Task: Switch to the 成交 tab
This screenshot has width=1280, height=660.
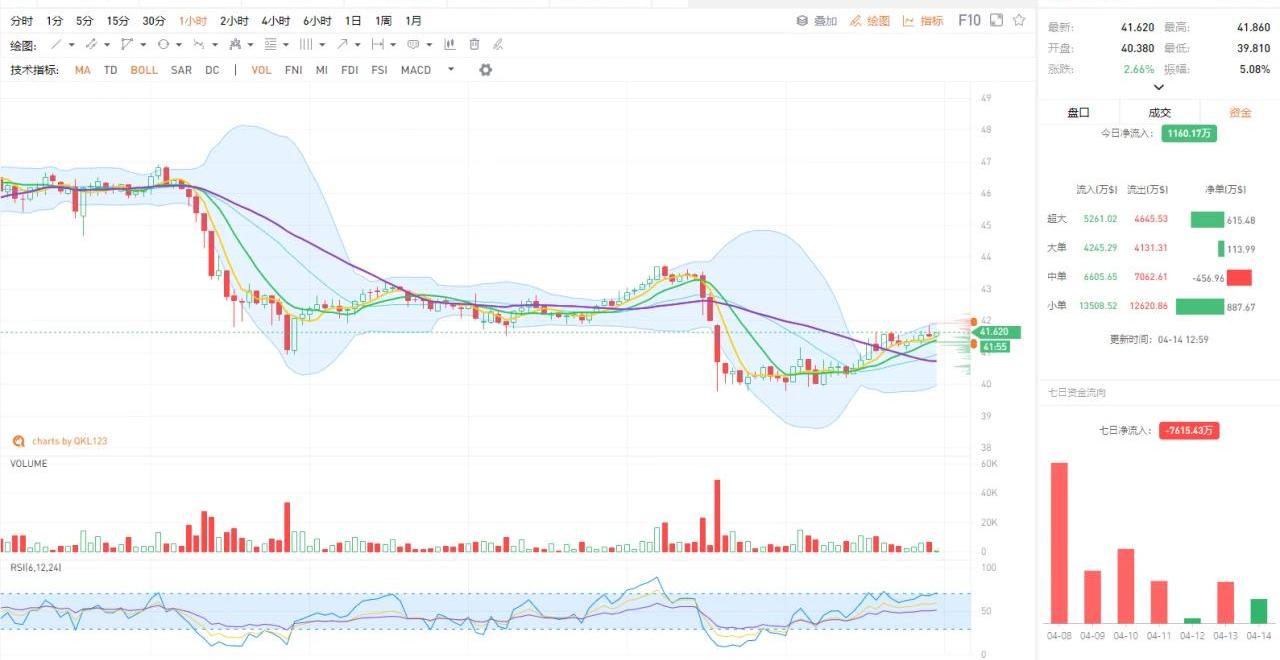Action: pos(1159,113)
